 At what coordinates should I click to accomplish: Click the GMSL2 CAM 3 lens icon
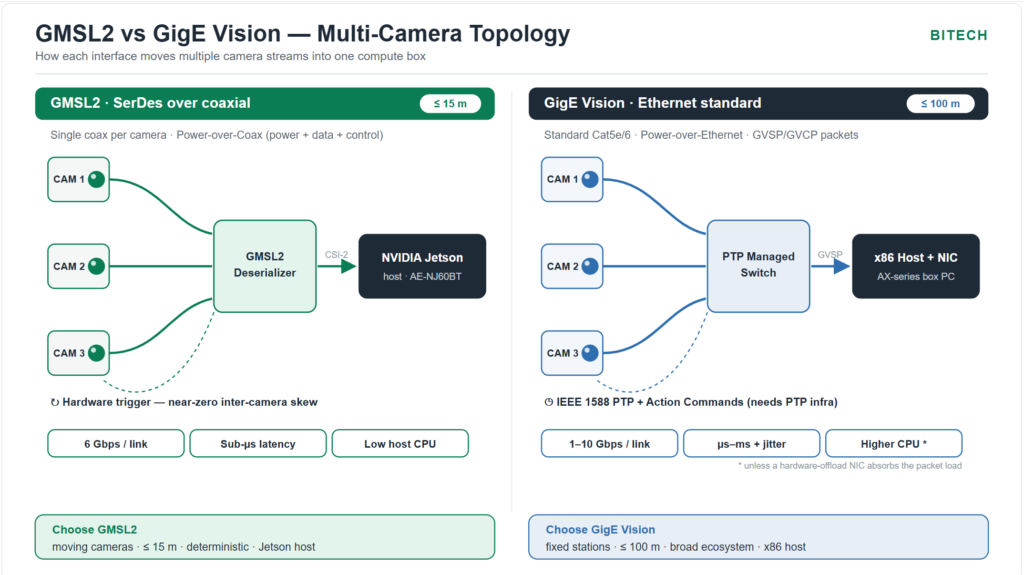pos(97,353)
